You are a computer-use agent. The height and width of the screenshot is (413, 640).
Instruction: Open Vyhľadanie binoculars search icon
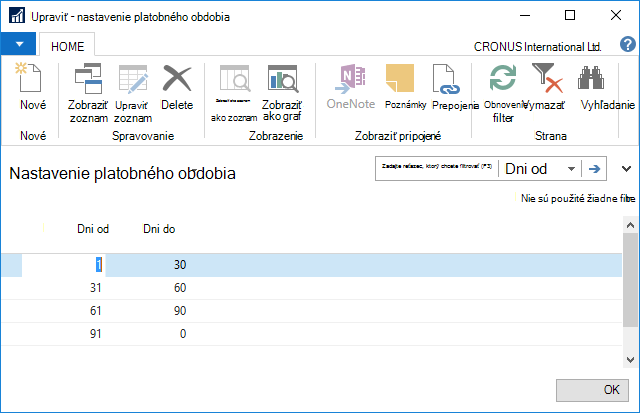pos(591,78)
